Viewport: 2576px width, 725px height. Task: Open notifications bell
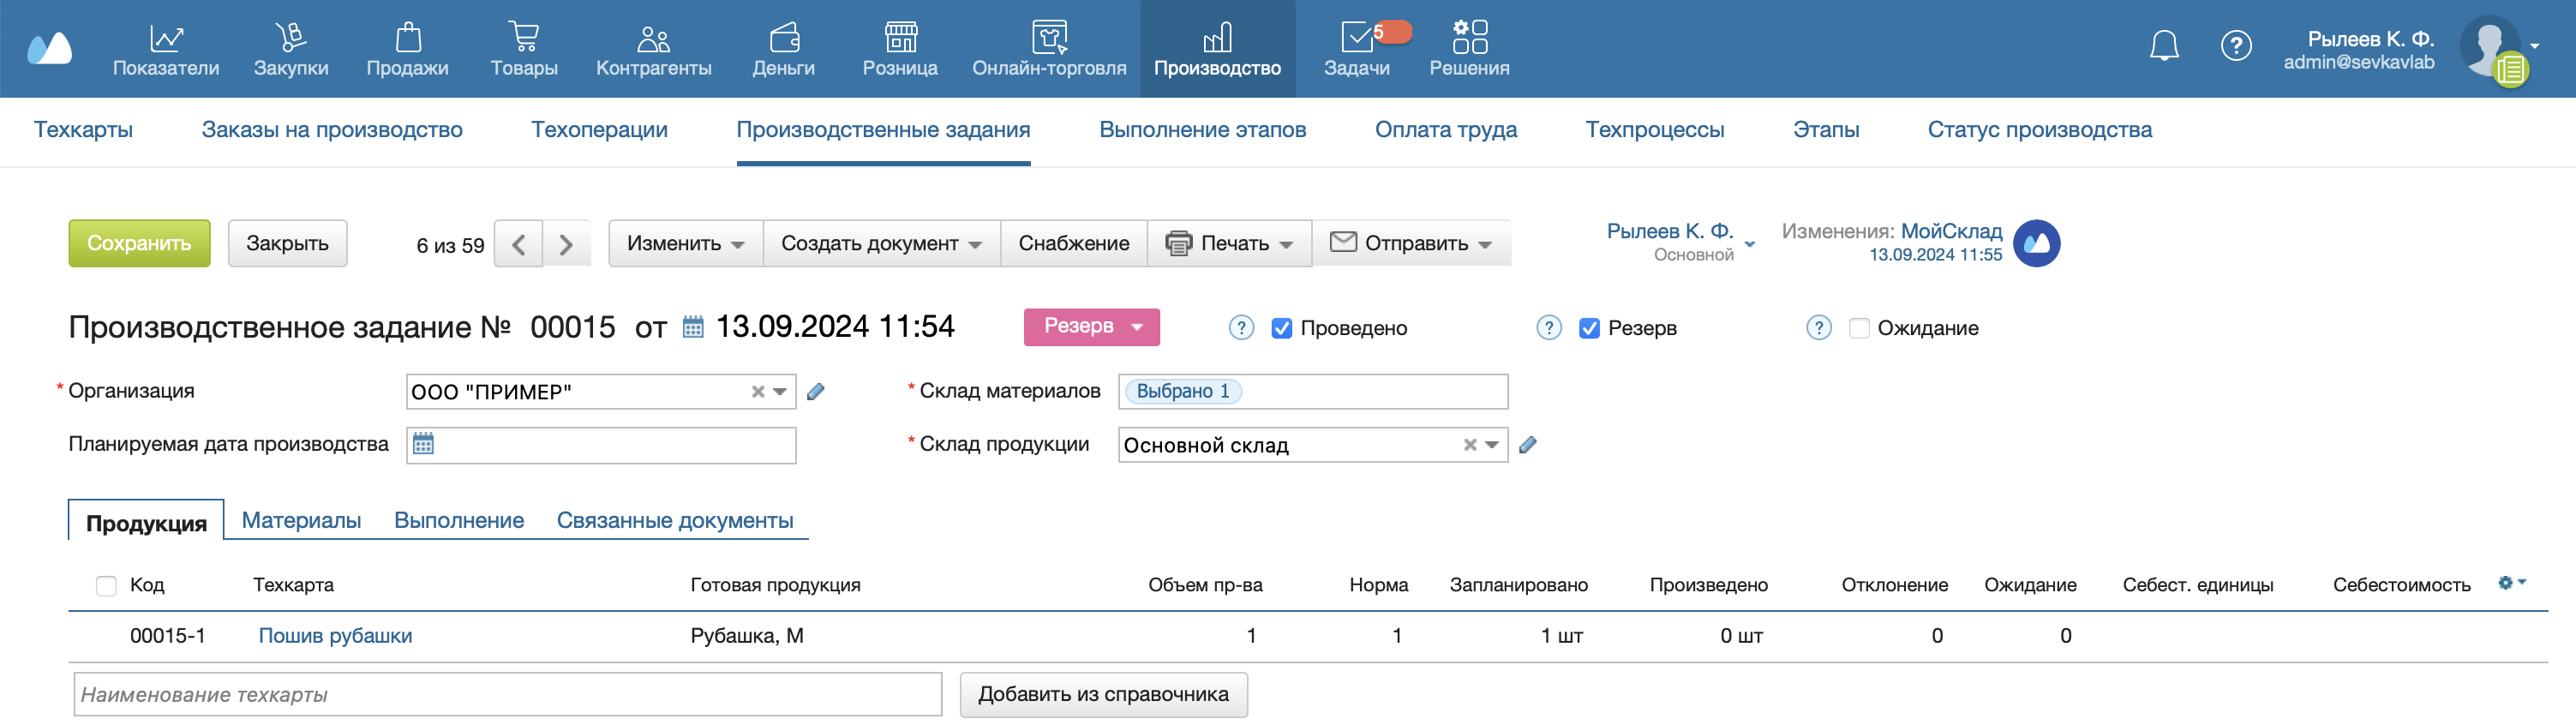2164,46
